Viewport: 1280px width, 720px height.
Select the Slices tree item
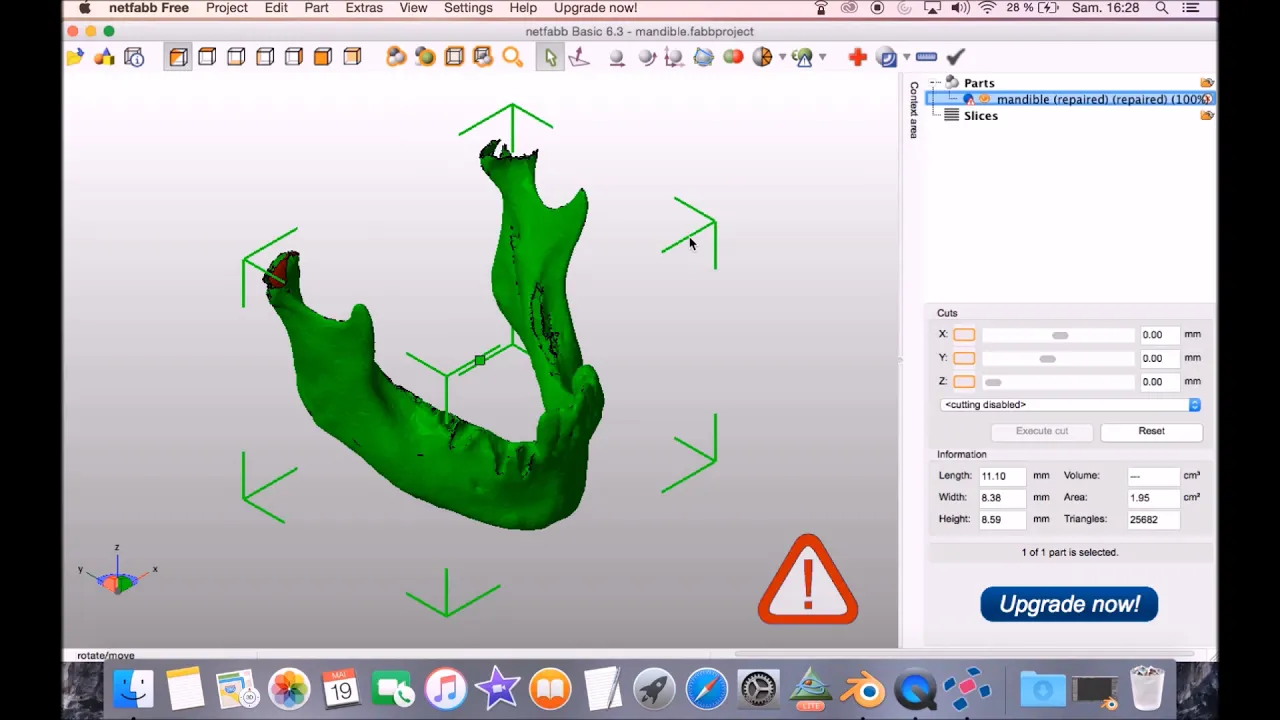(x=980, y=116)
